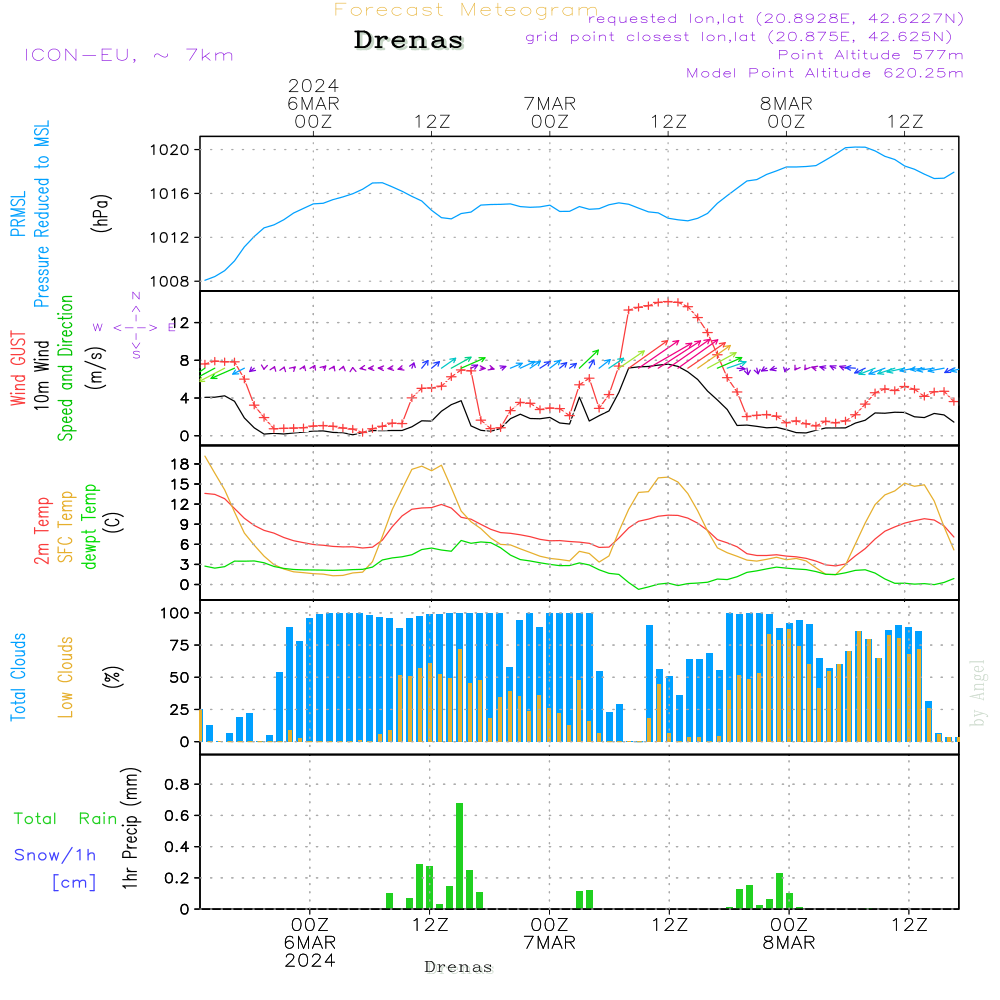Click the "[cm]" snow unit label
1000x1000 pixels.
click(x=74, y=883)
